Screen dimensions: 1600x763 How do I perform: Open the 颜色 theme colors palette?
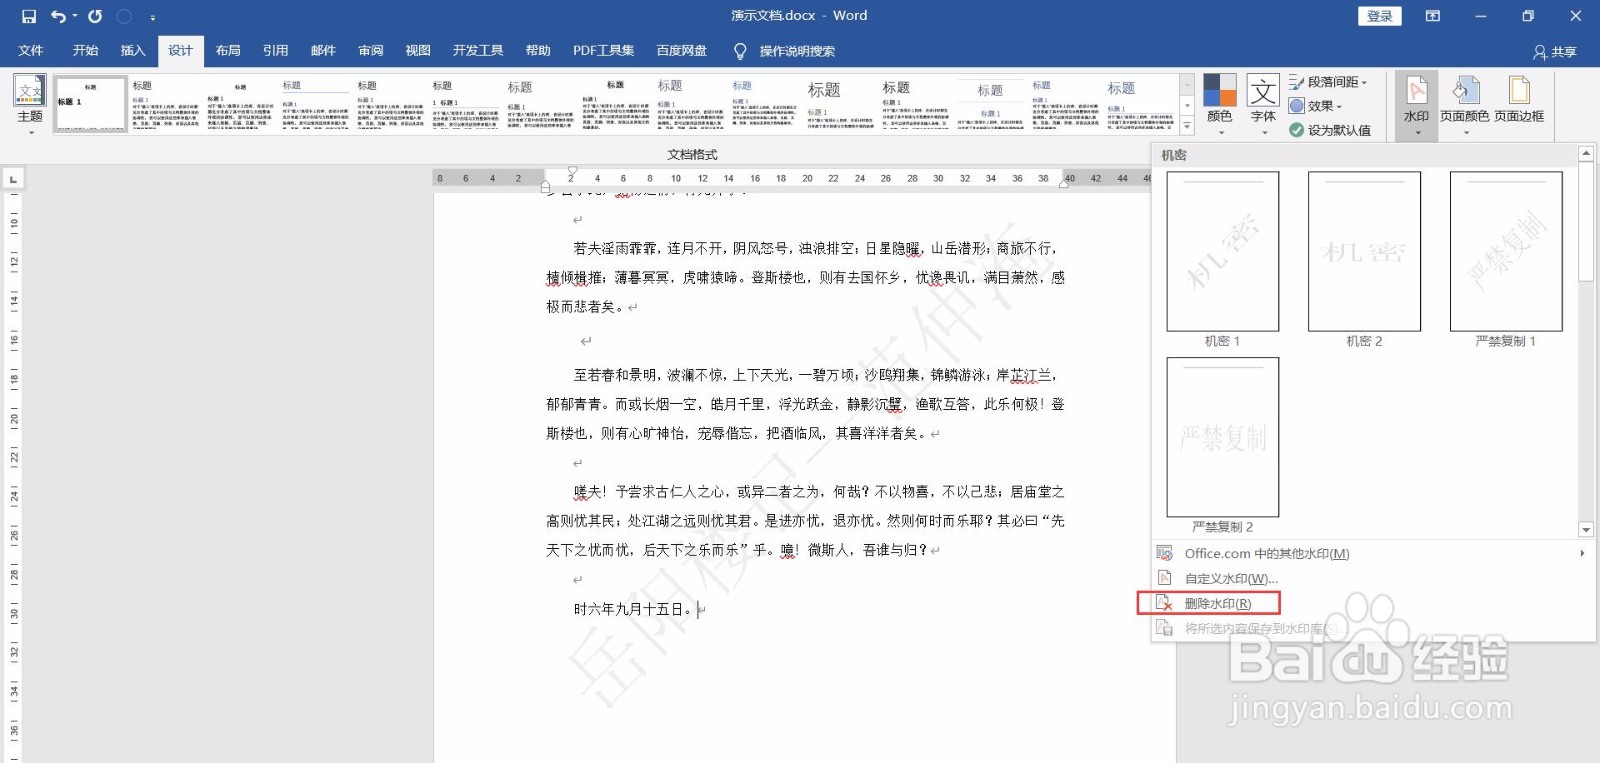point(1219,104)
